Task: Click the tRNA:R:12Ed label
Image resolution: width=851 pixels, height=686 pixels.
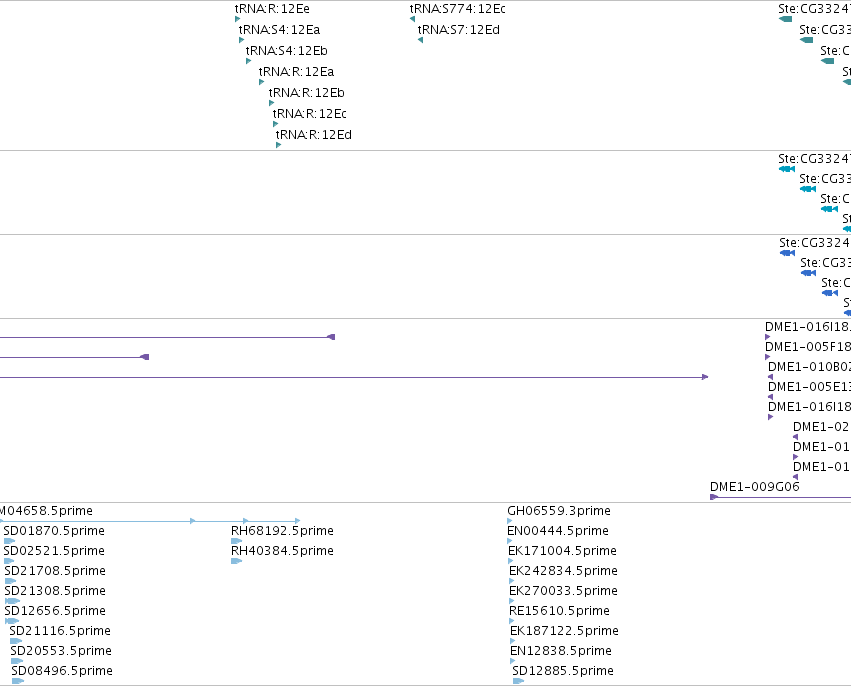Action: tap(314, 135)
